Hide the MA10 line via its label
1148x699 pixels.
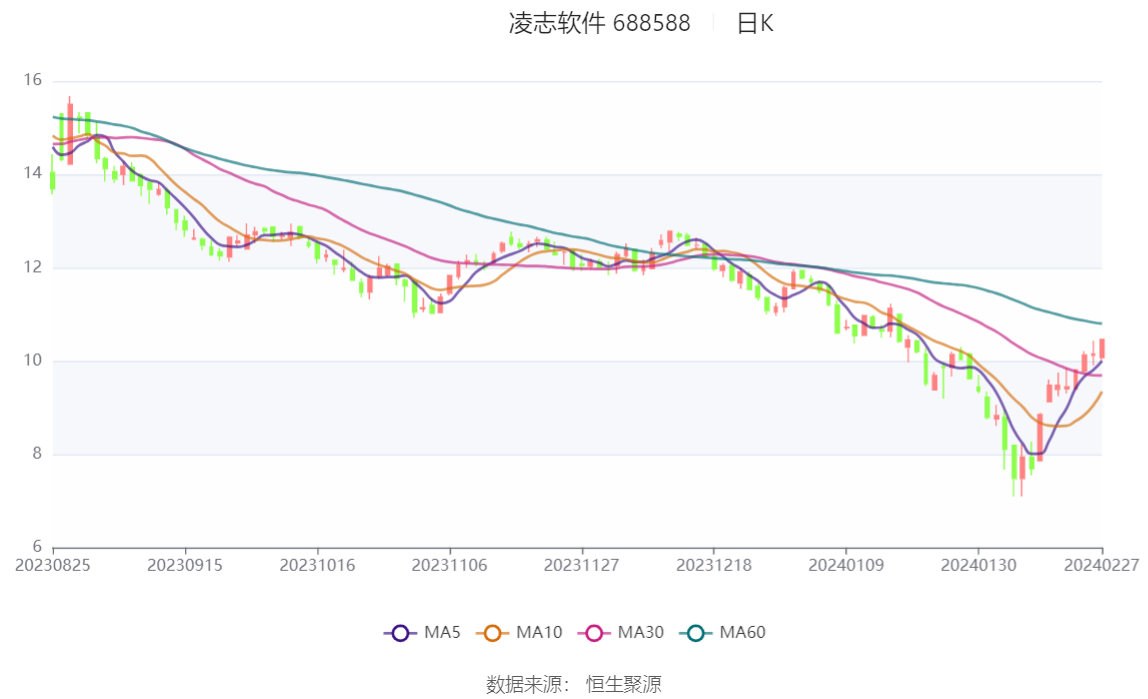pos(539,632)
